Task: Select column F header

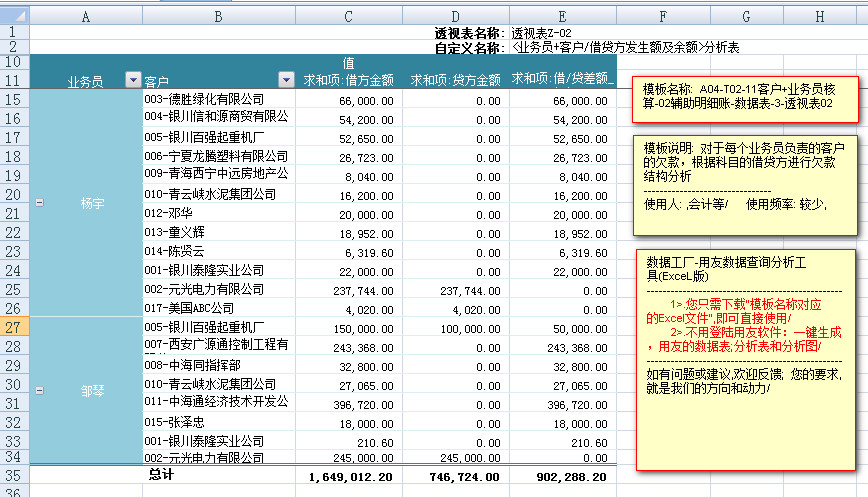Action: click(x=662, y=17)
